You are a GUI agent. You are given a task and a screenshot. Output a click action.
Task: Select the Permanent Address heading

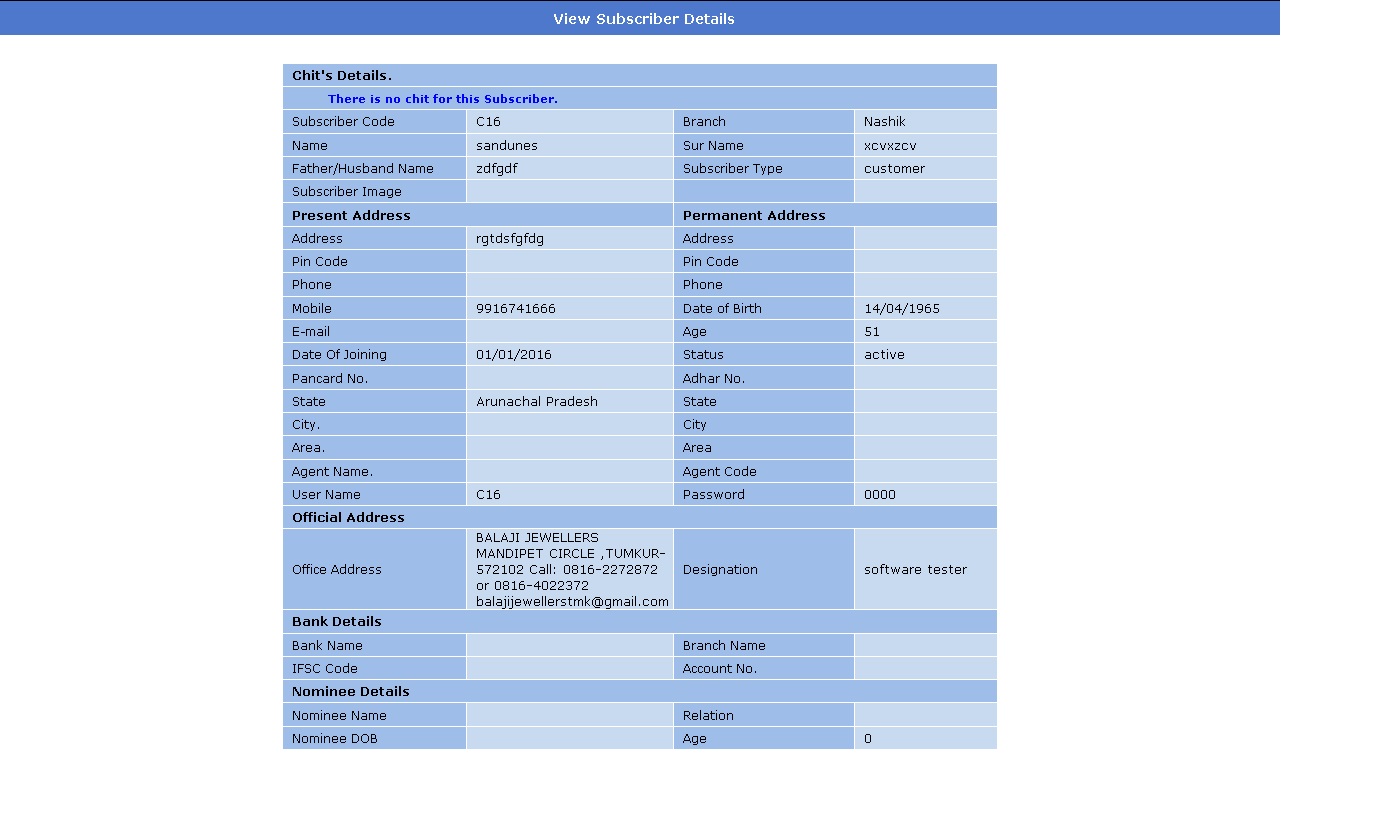click(754, 216)
